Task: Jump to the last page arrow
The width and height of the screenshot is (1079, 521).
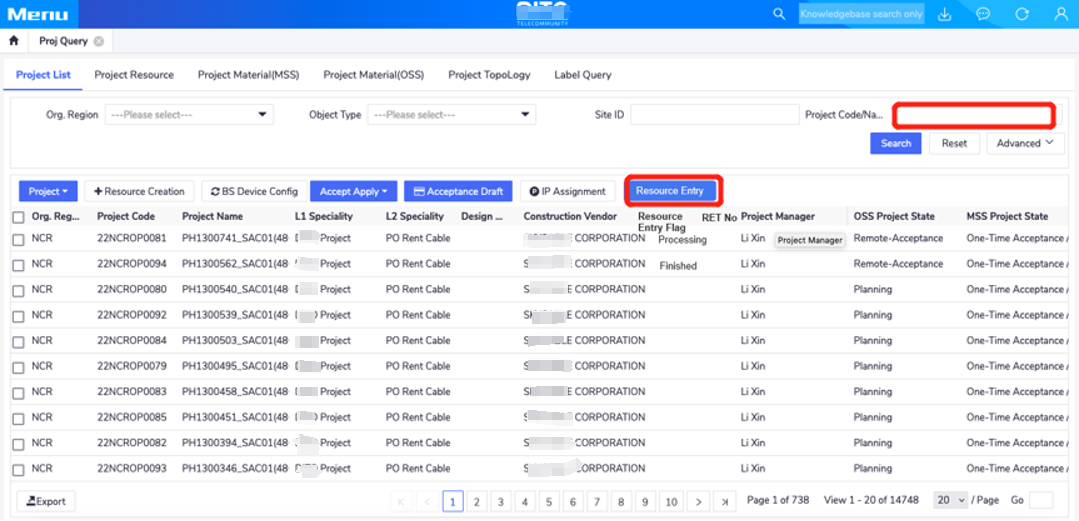Action: pos(724,502)
